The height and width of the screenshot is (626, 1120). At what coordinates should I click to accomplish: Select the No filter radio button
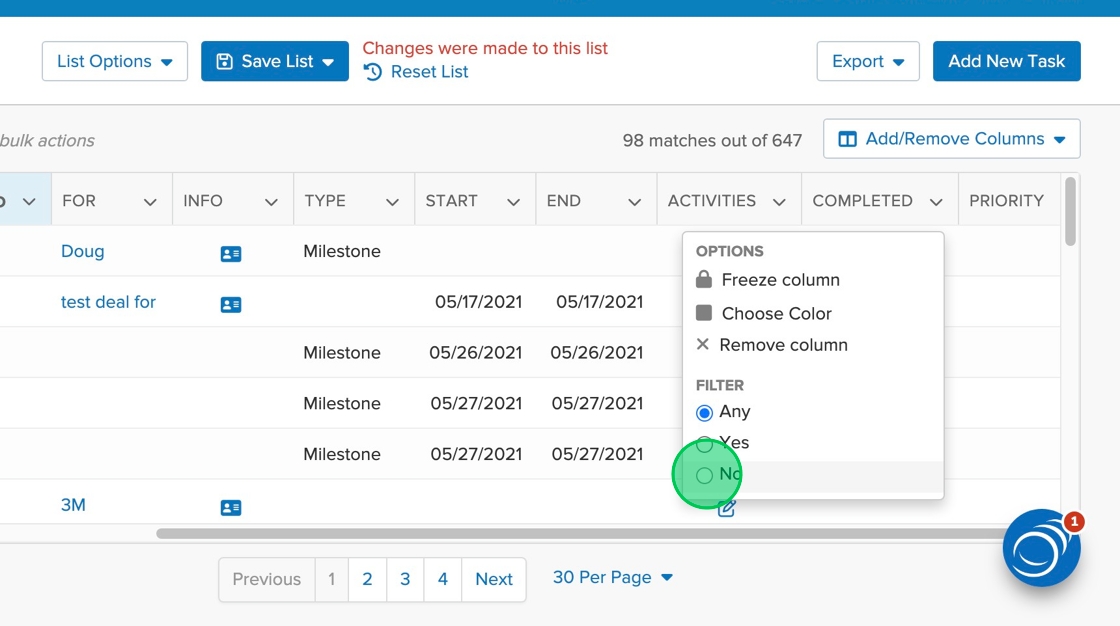tap(705, 475)
